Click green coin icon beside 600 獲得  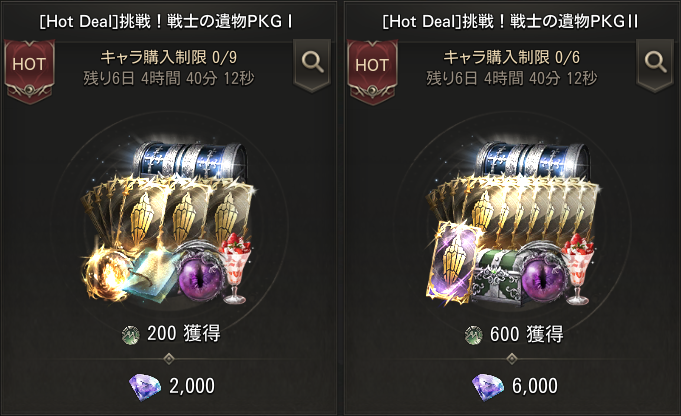click(x=473, y=334)
